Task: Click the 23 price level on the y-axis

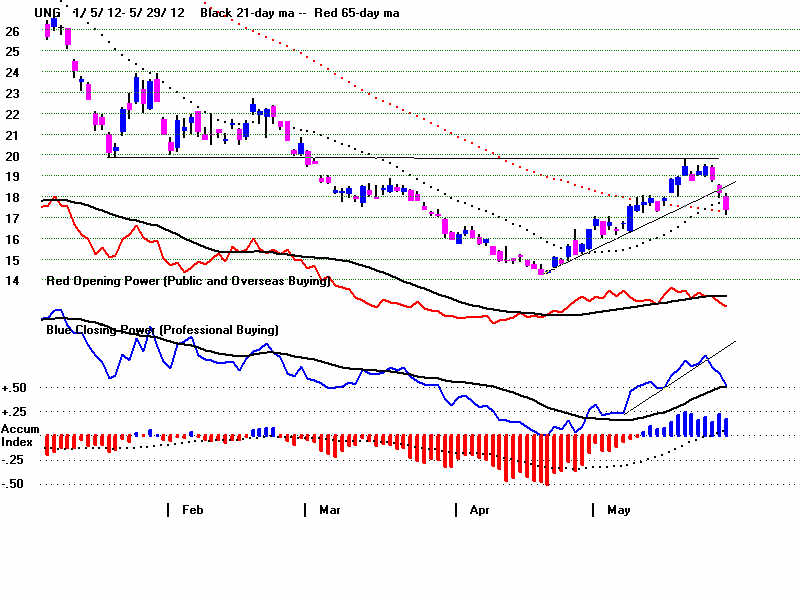Action: pos(11,93)
